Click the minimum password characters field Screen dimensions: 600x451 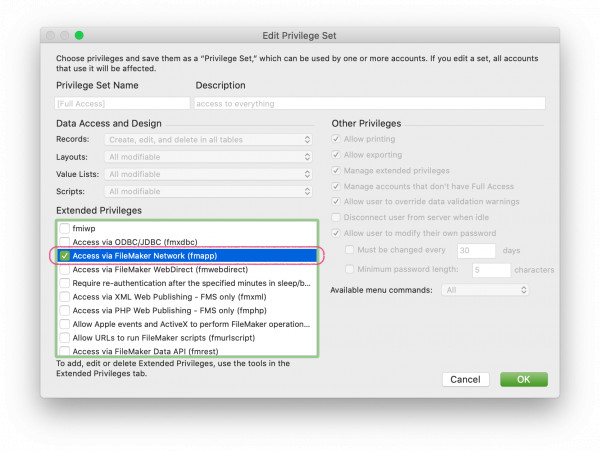491,270
